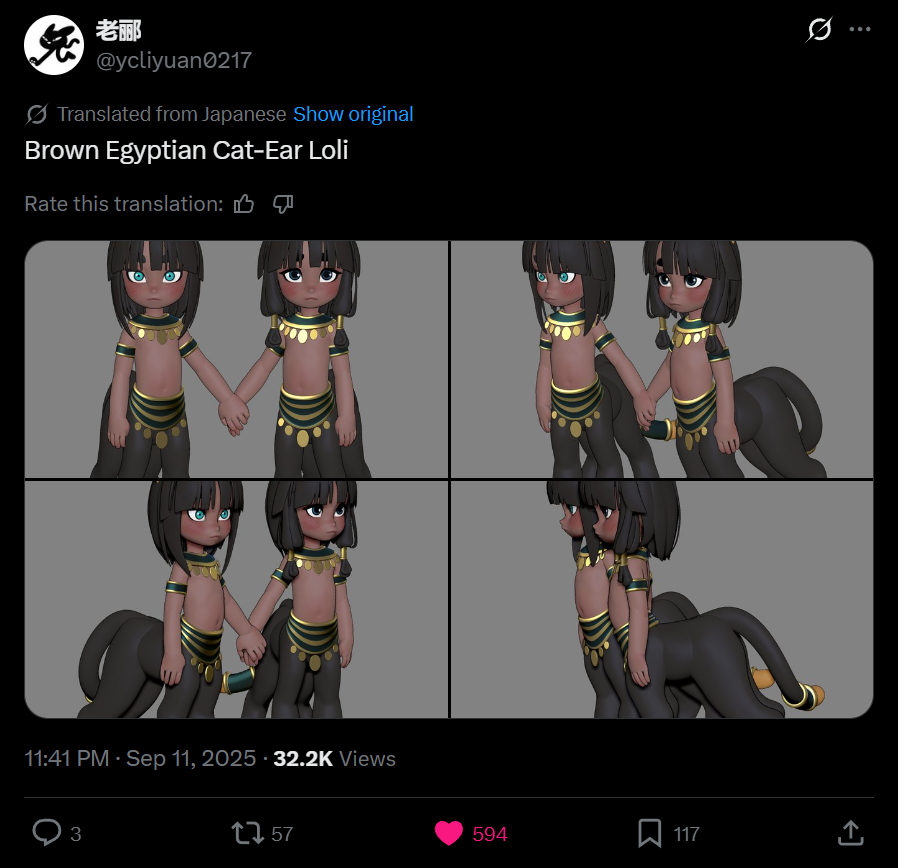The height and width of the screenshot is (868, 898).
Task: Rate translation with thumbs down
Action: pyautogui.click(x=283, y=204)
